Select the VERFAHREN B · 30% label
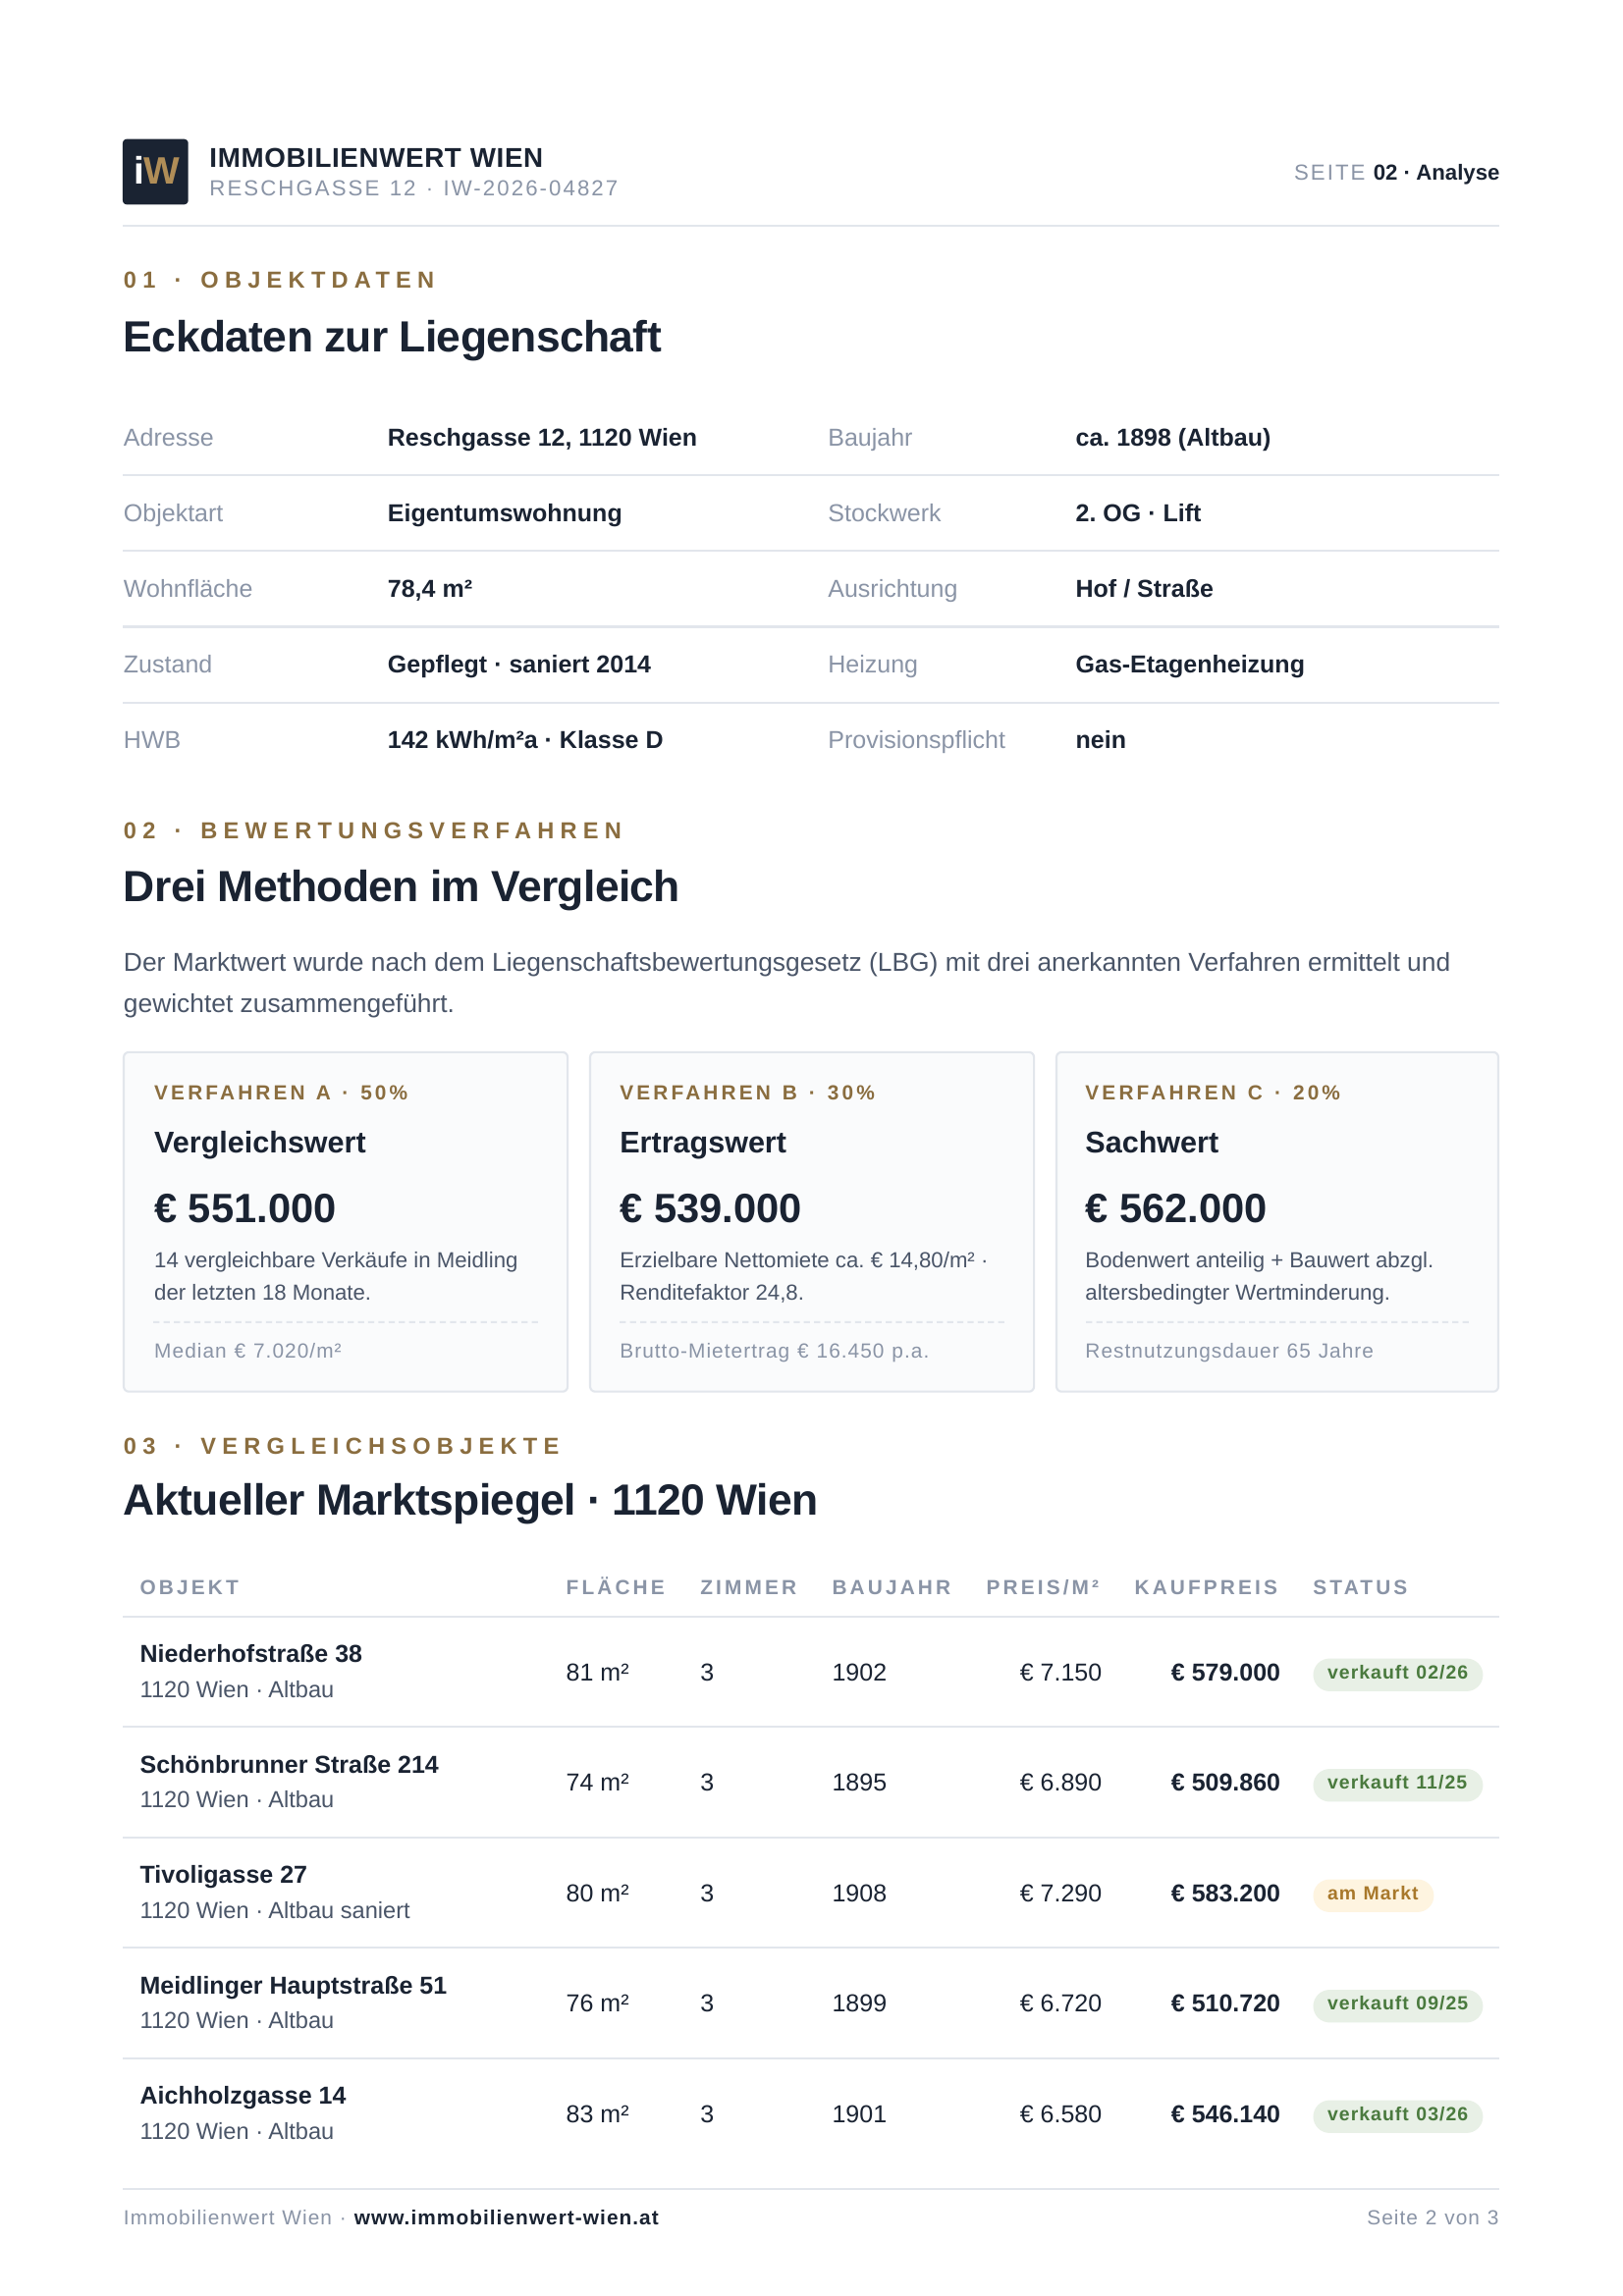The width and height of the screenshot is (1623, 2296). coord(747,1093)
